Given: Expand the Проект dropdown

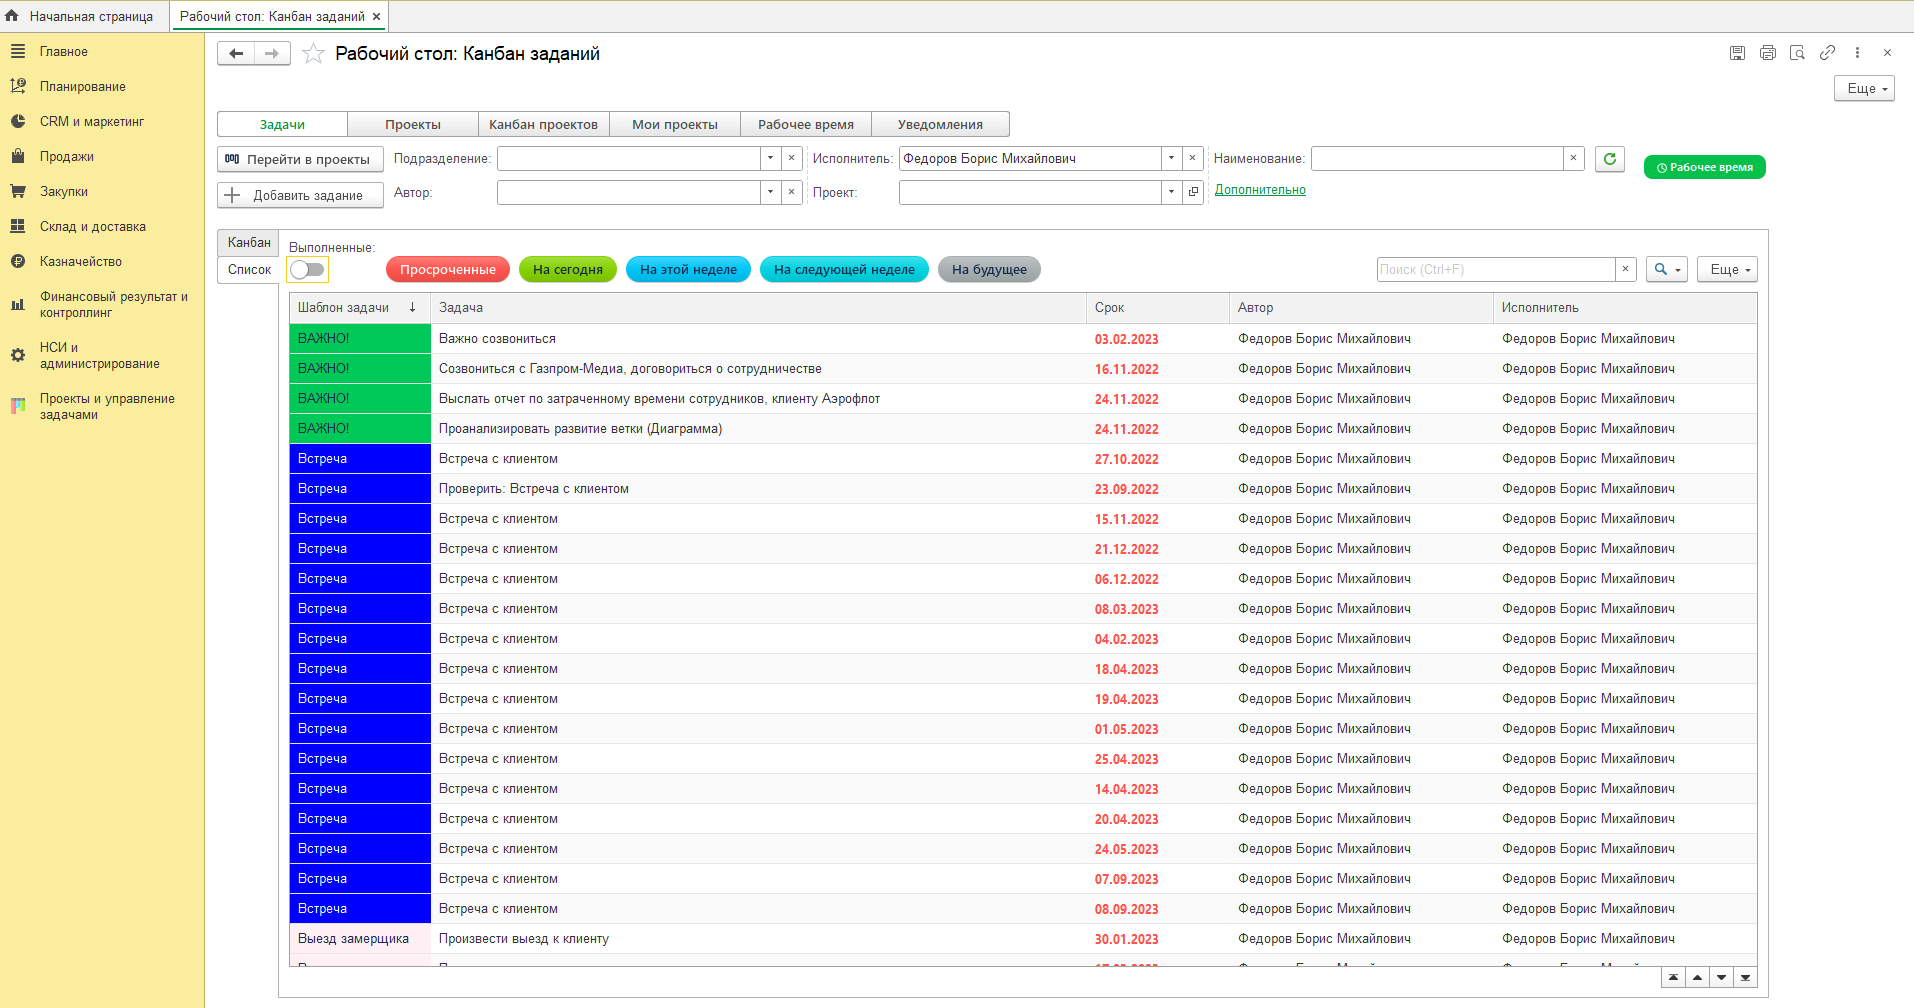Looking at the screenshot, I should pos(1171,192).
